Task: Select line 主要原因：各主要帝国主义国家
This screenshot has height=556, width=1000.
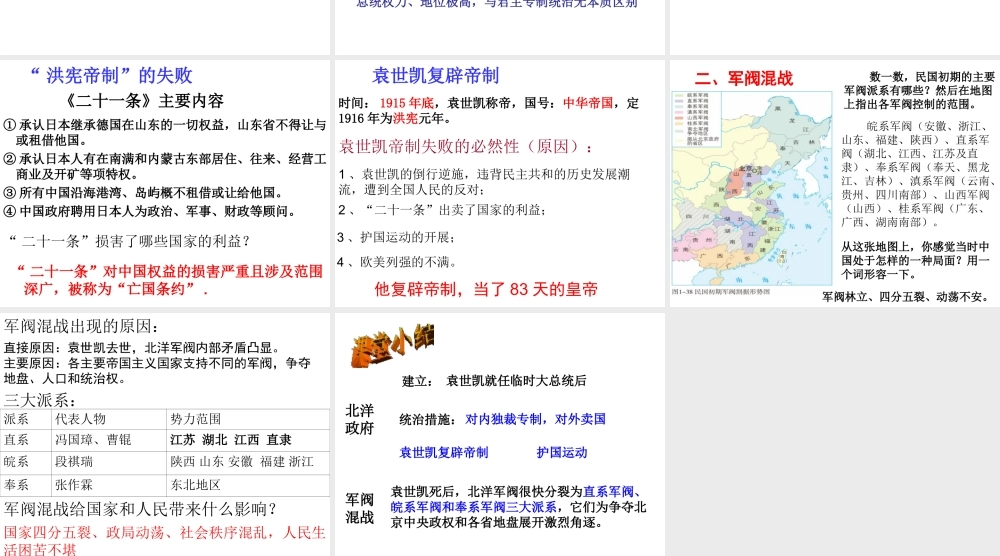Action: tap(157, 370)
